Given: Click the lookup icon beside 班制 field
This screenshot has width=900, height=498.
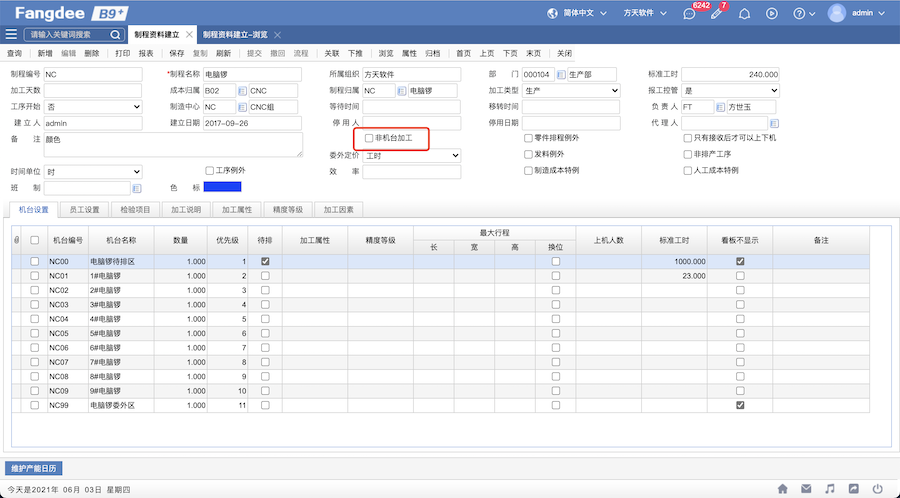Looking at the screenshot, I should [x=137, y=188].
